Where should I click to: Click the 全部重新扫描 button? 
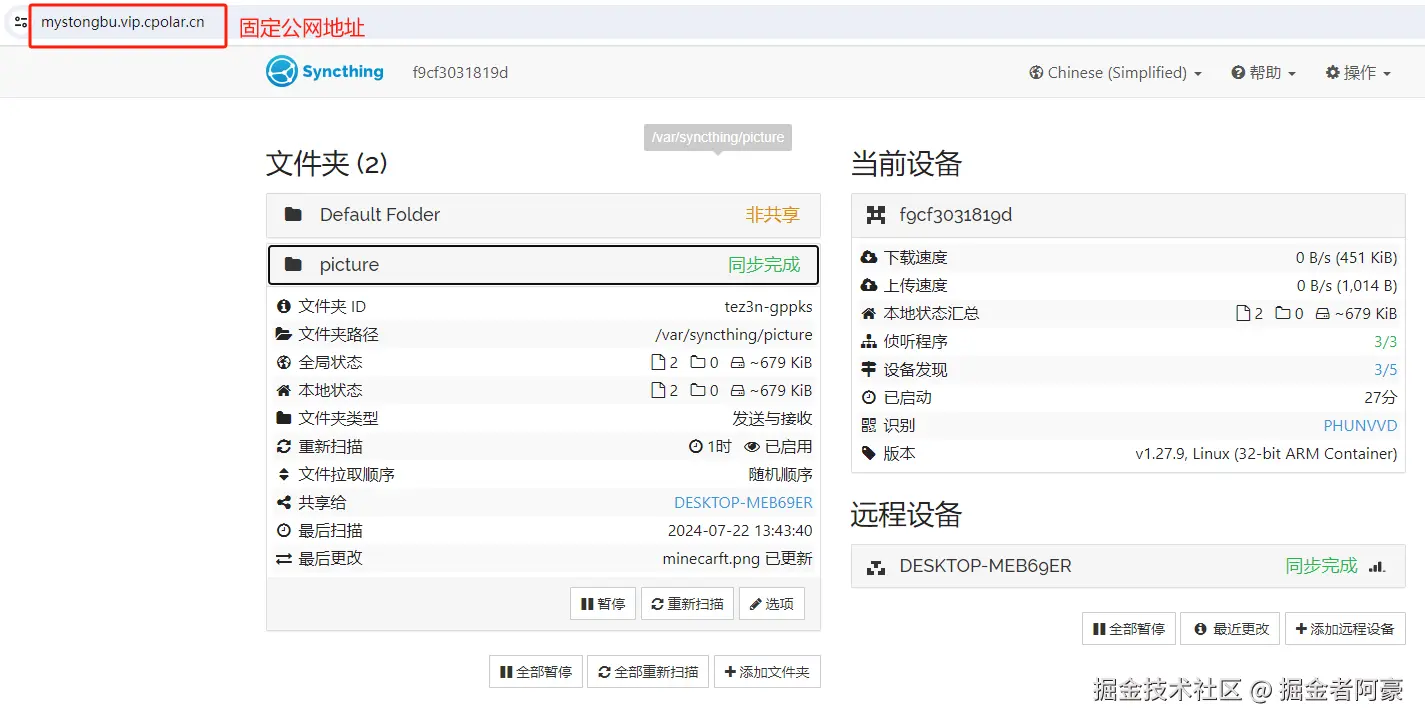point(648,672)
